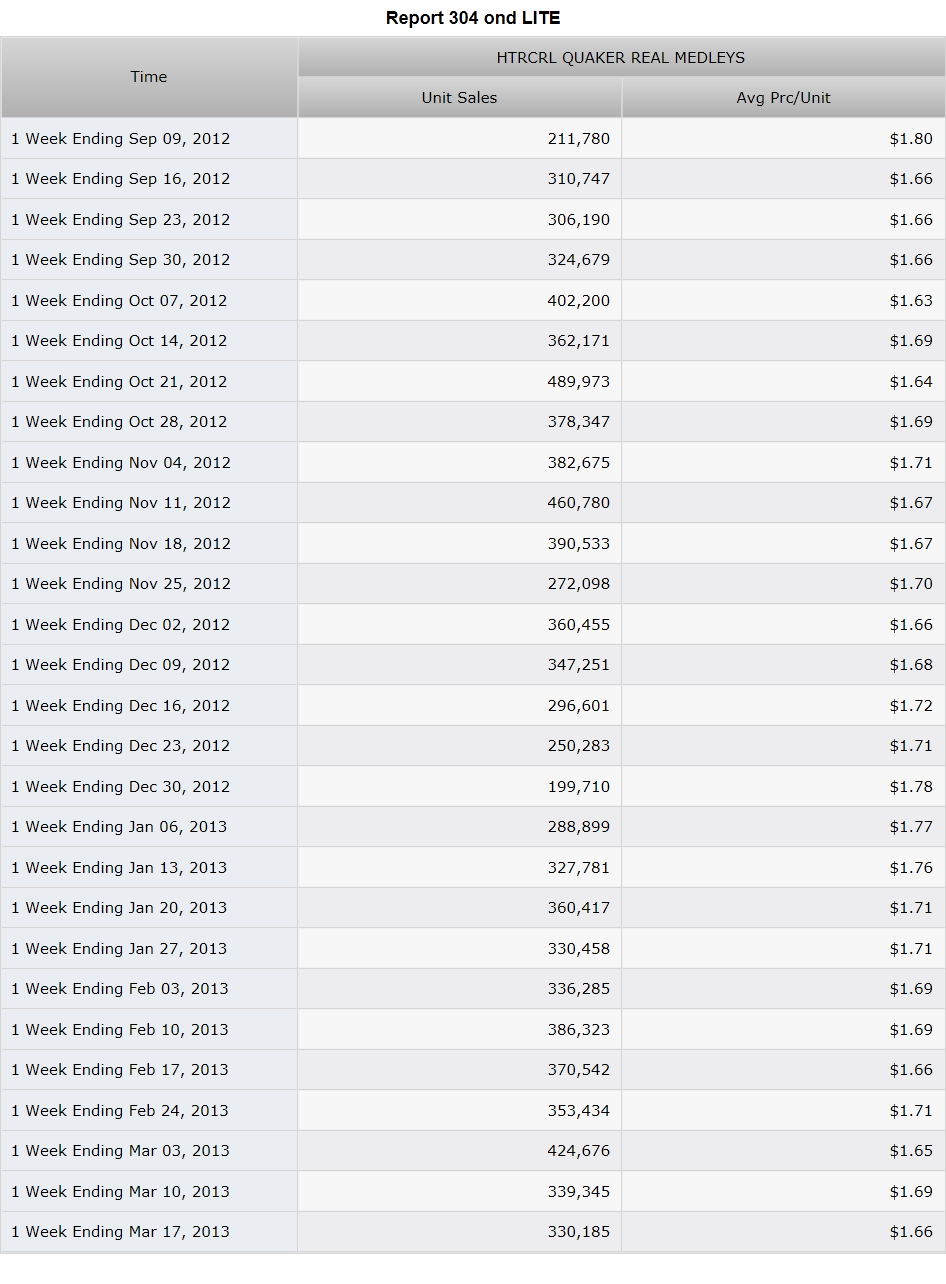Click unit sales value 360,417
This screenshot has width=946, height=1284.
click(578, 907)
